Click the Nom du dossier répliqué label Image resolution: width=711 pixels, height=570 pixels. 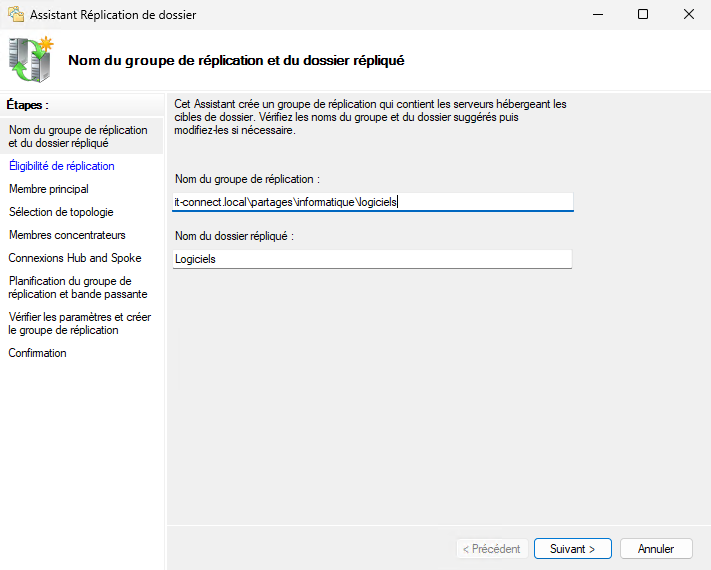pyautogui.click(x=234, y=236)
